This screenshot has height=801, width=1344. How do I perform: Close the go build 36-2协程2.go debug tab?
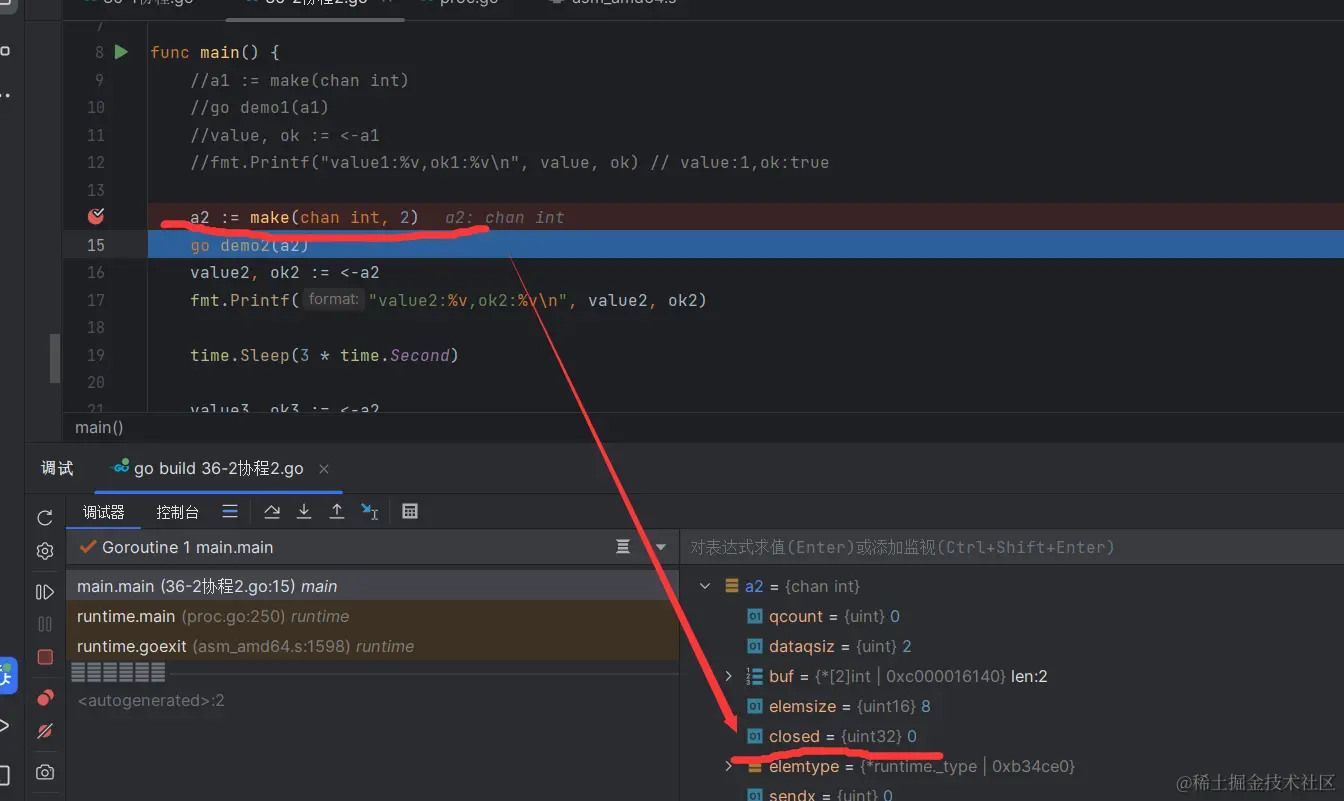pyautogui.click(x=324, y=469)
